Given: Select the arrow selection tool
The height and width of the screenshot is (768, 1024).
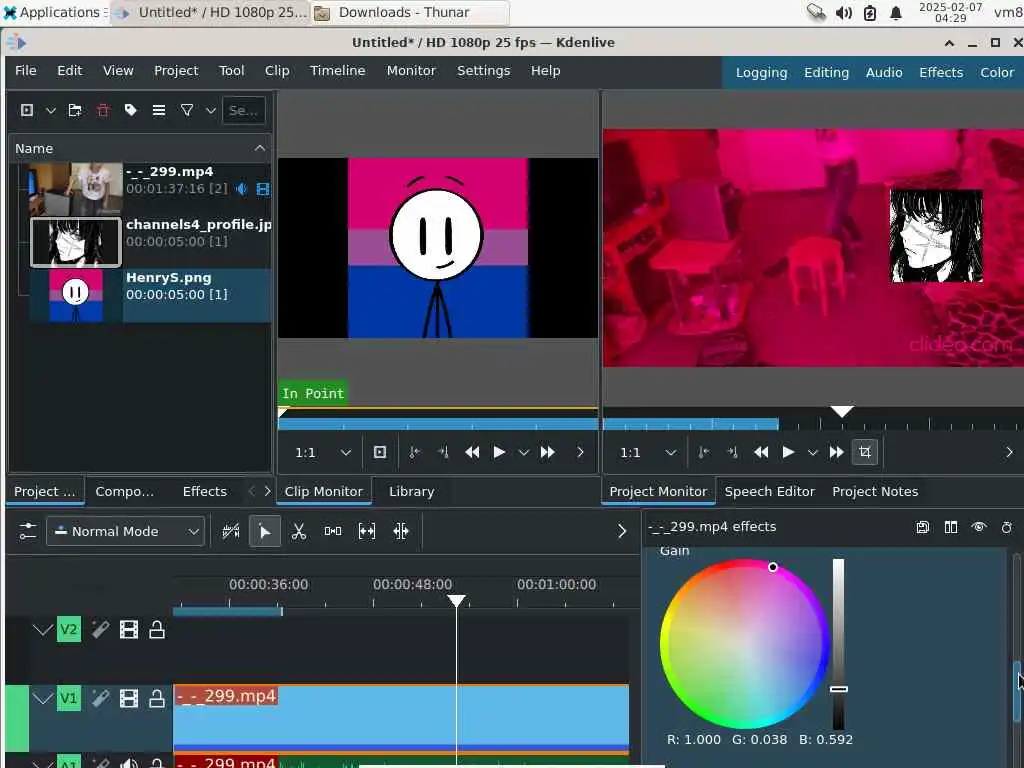Looking at the screenshot, I should (264, 532).
